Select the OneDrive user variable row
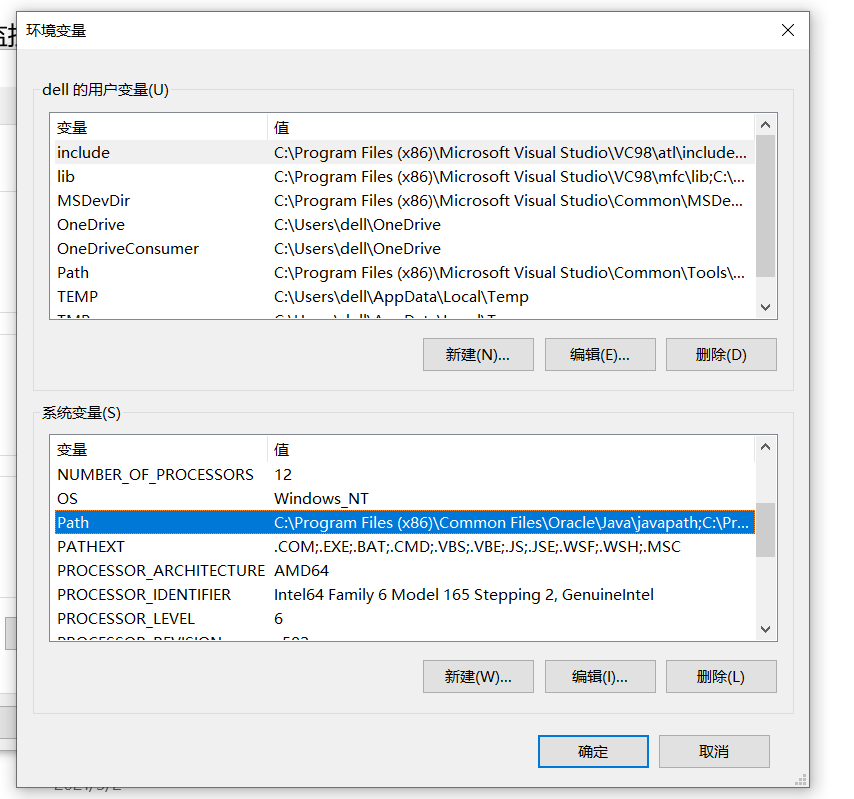 click(x=405, y=224)
